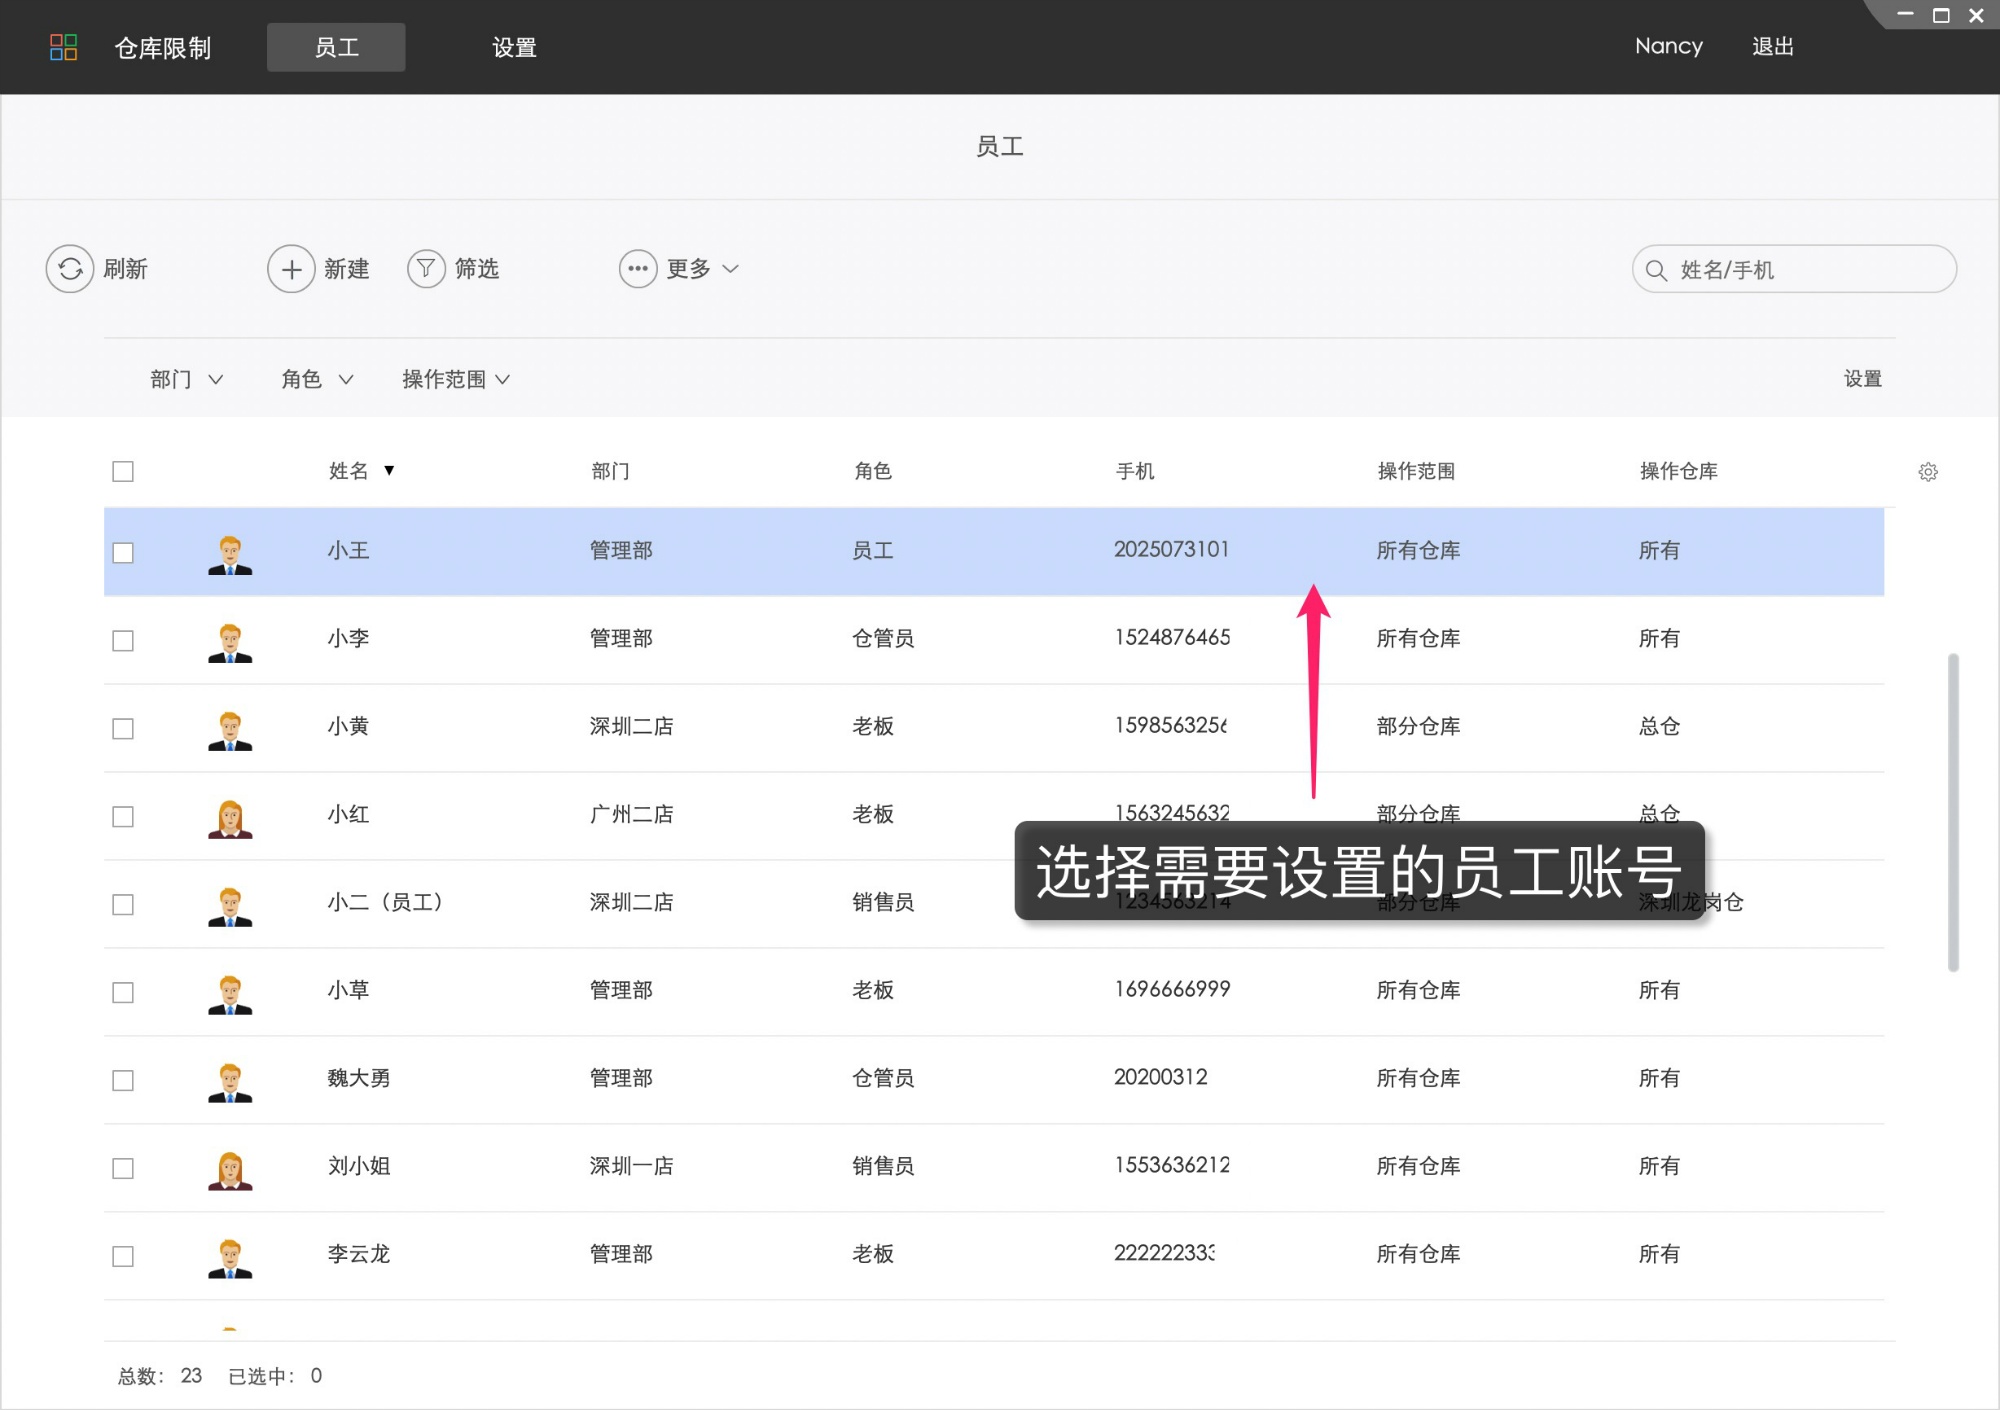Switch to the 设置 tab
The width and height of the screenshot is (2000, 1410).
pyautogui.click(x=514, y=47)
